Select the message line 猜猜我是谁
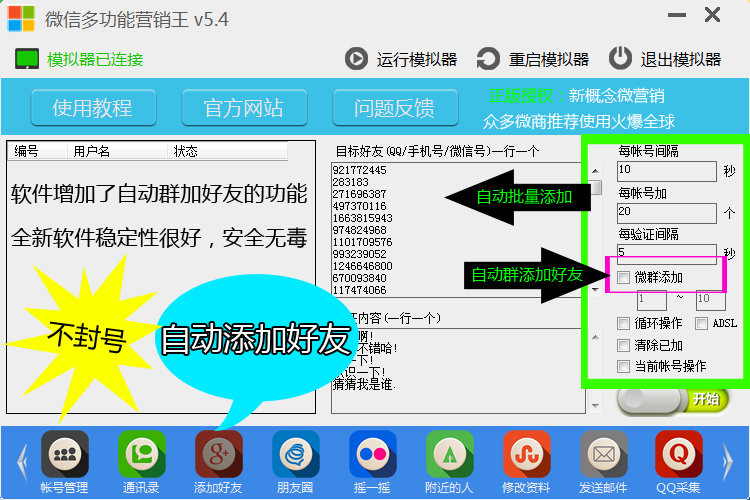The width and height of the screenshot is (750, 500). tap(364, 384)
